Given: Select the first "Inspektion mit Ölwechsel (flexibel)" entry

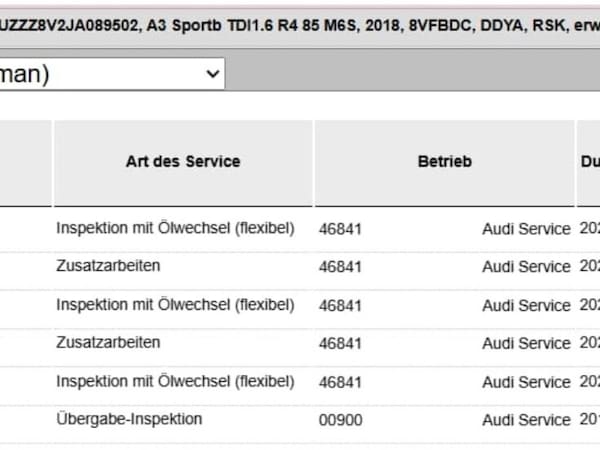Looking at the screenshot, I should tap(175, 228).
